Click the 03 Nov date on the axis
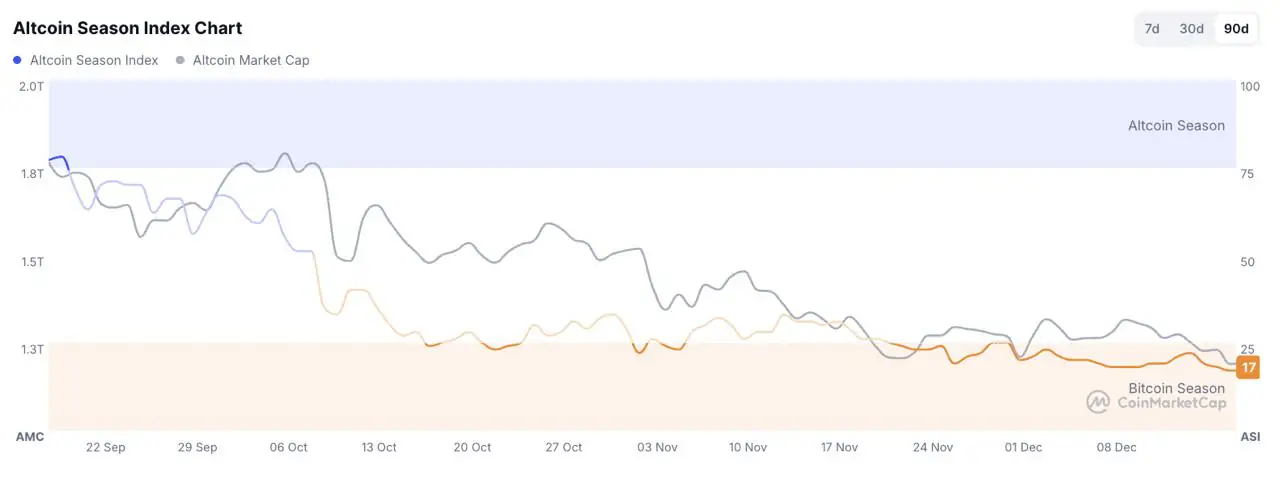Image resolution: width=1280 pixels, height=479 pixels. tap(656, 447)
